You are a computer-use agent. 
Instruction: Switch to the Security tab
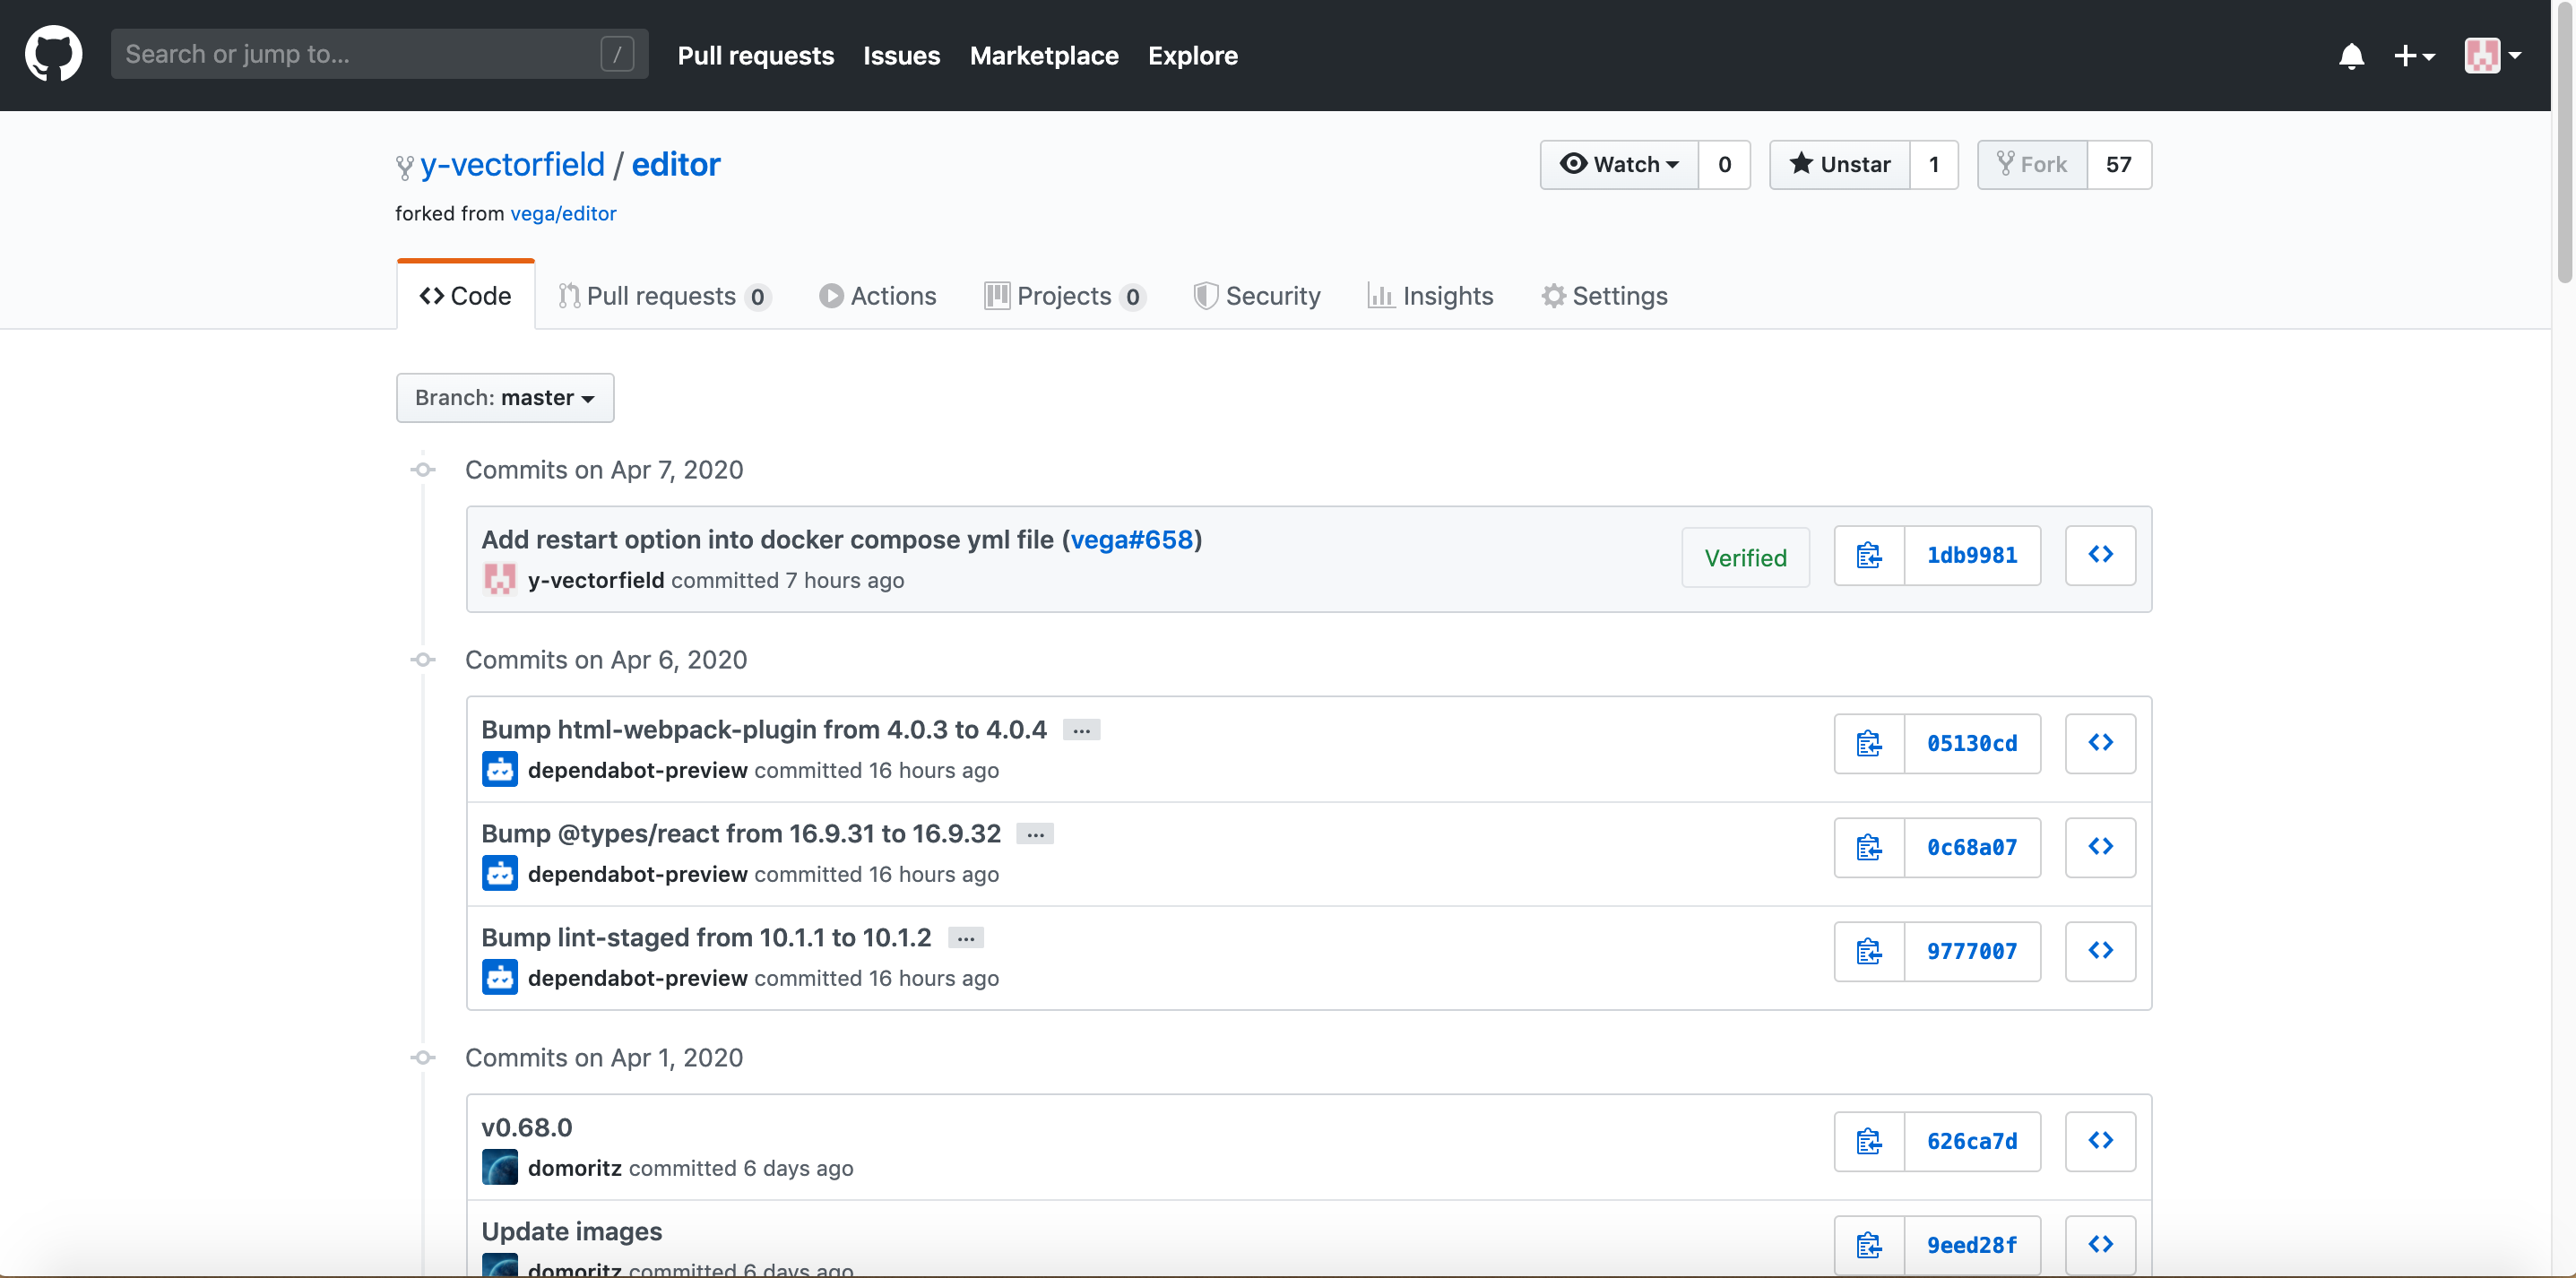pos(1257,296)
